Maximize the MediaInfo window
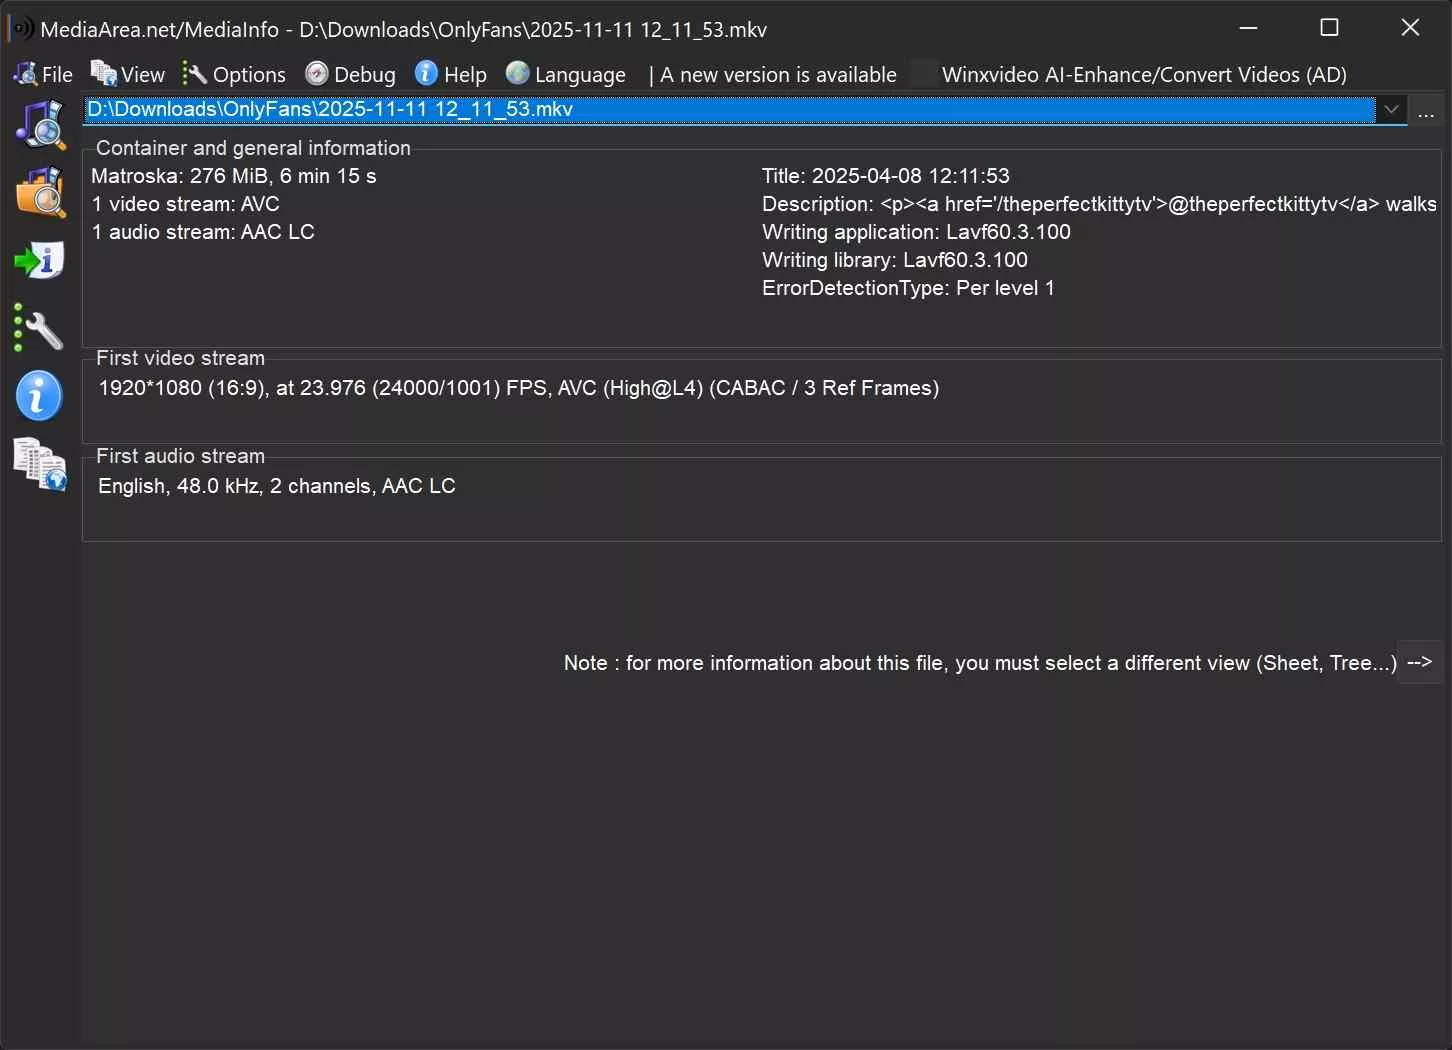This screenshot has height=1050, width=1452. pyautogui.click(x=1329, y=28)
